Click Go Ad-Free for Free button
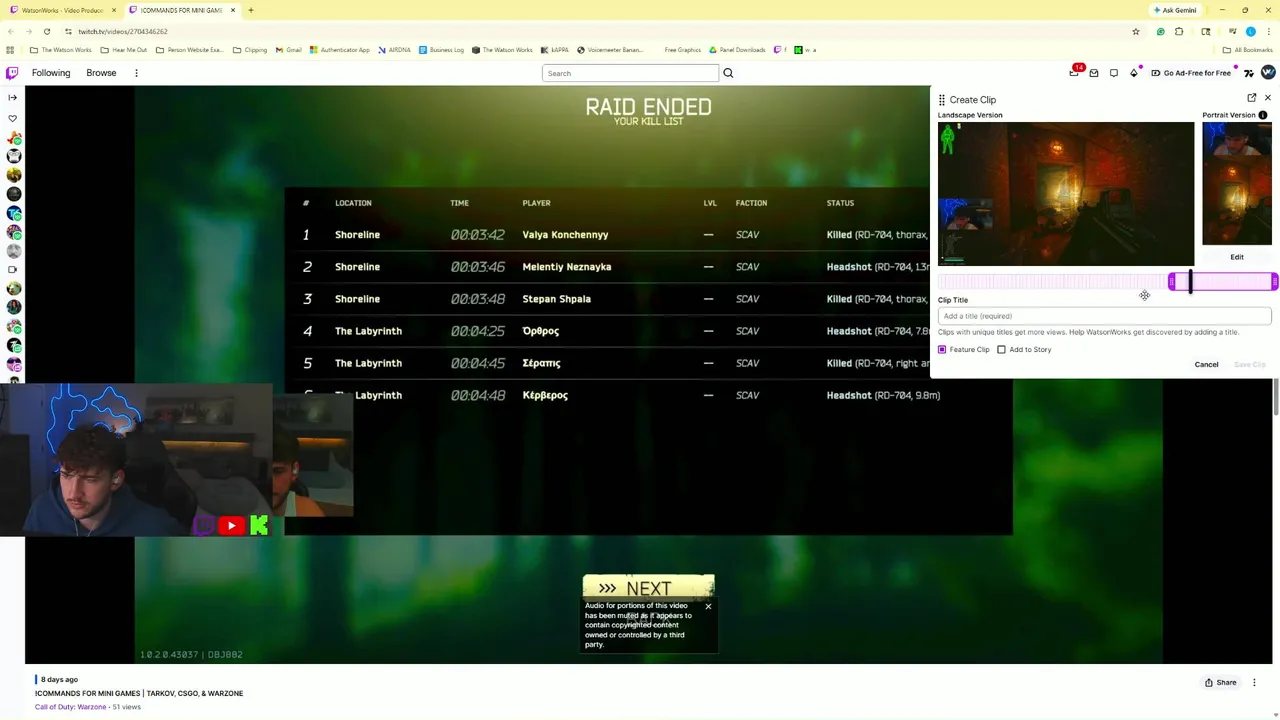 click(x=1190, y=73)
